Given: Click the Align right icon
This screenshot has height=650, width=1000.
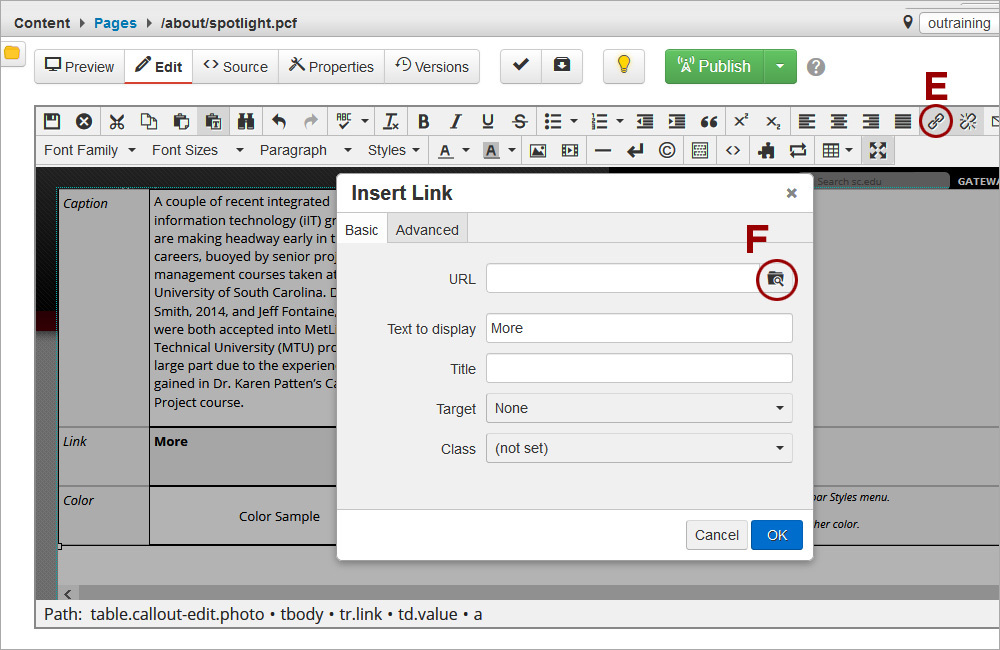Looking at the screenshot, I should tap(871, 121).
